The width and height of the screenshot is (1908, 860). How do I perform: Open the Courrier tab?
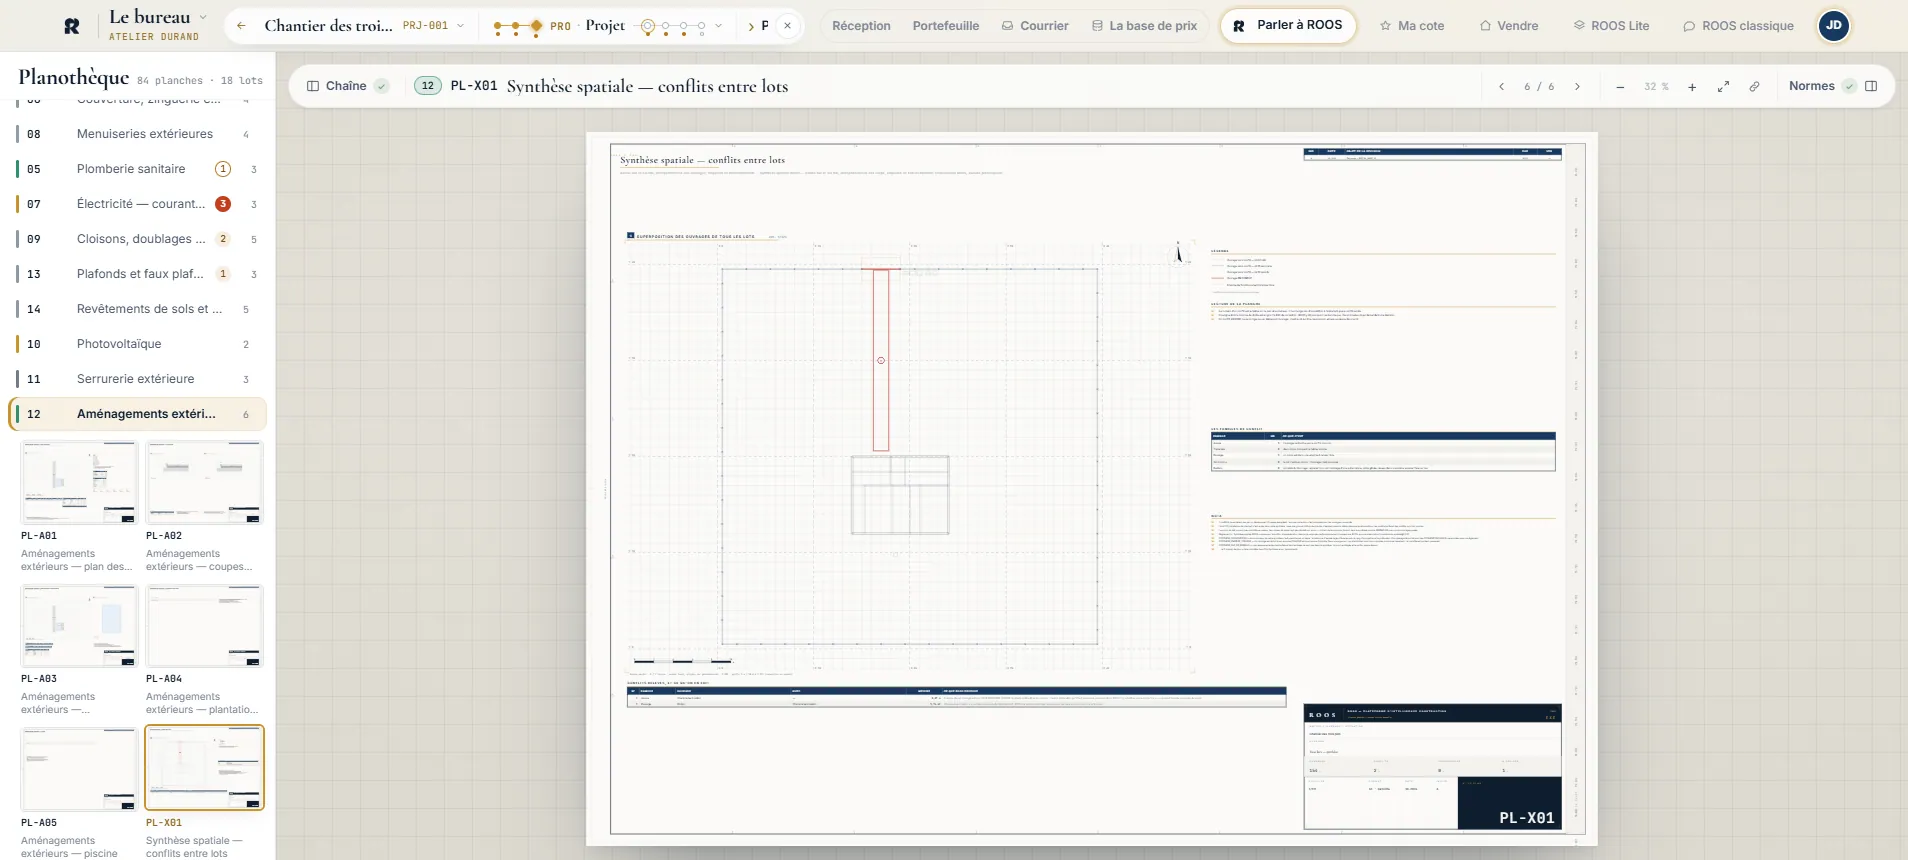(1035, 26)
